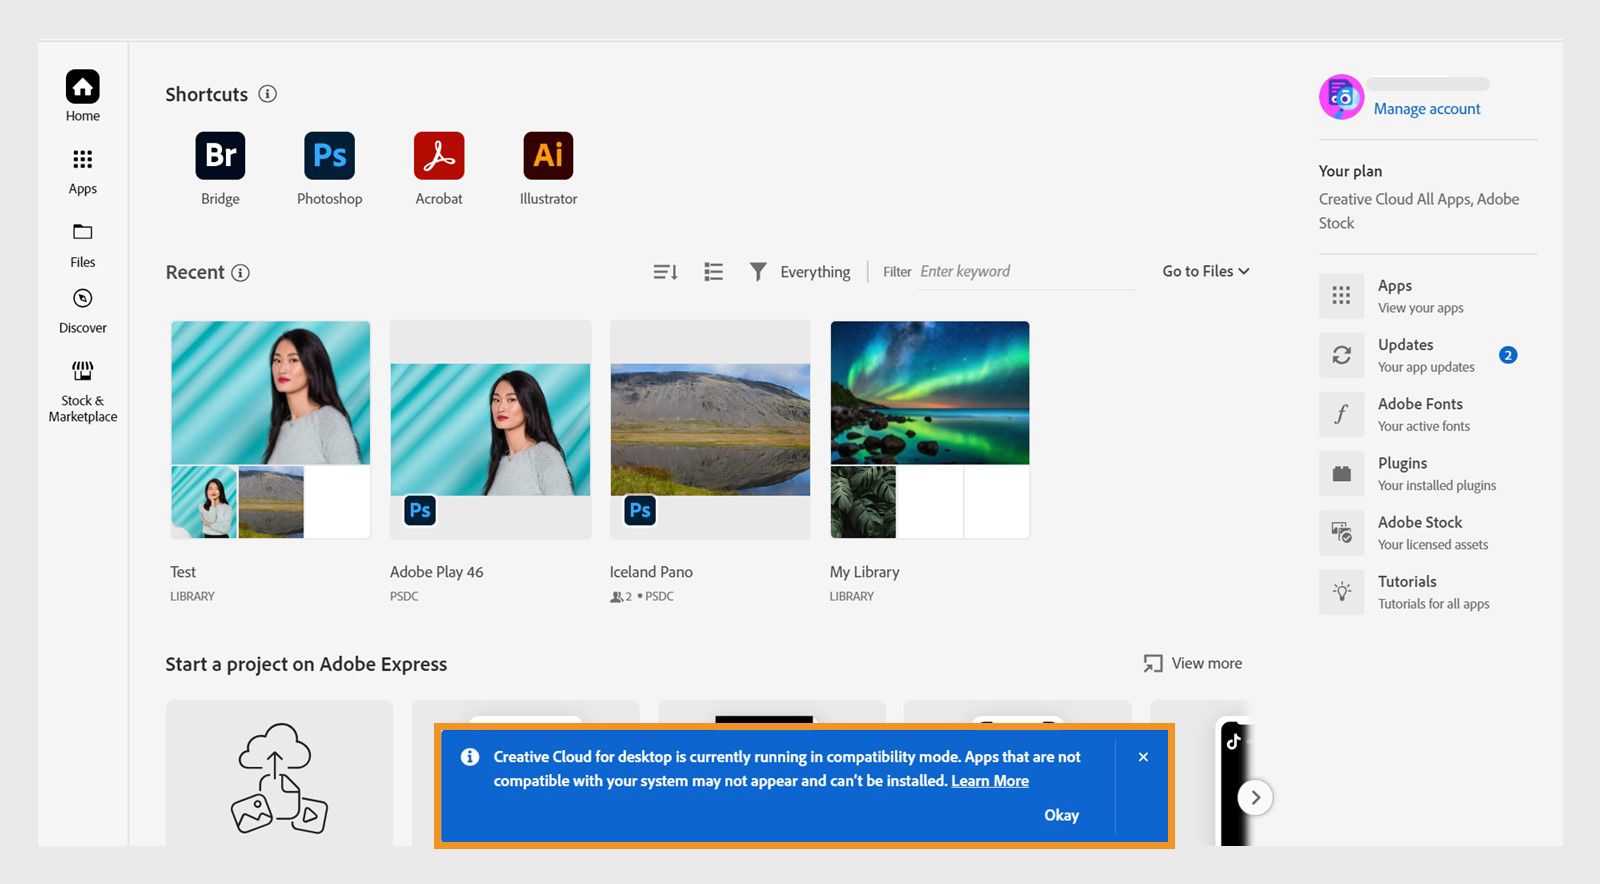Click 'View your apps' text
This screenshot has width=1600, height=884.
(1420, 308)
